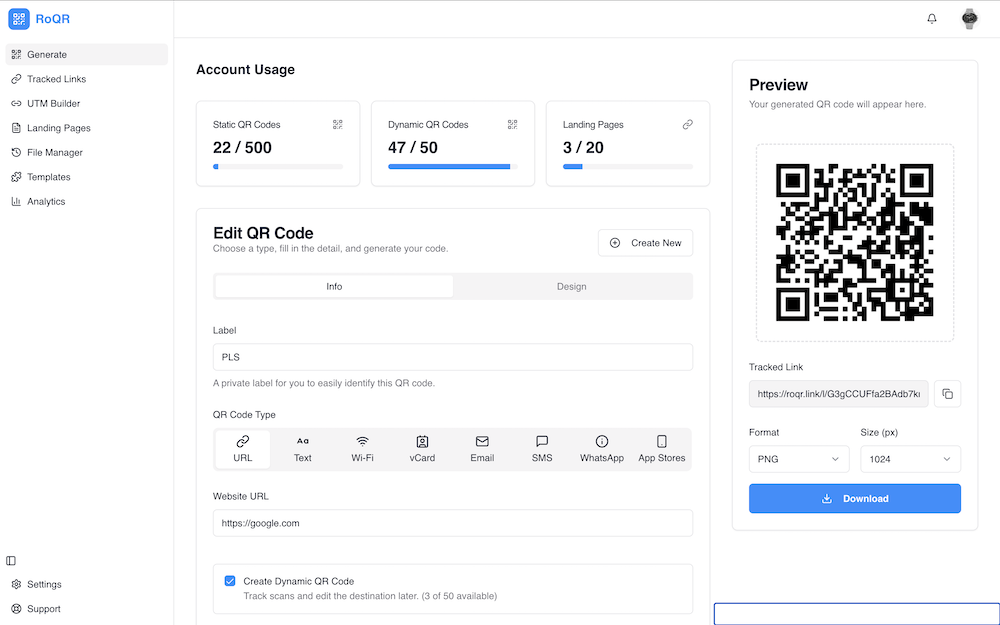1000x625 pixels.
Task: Open the PNG format dropdown
Action: [798, 459]
